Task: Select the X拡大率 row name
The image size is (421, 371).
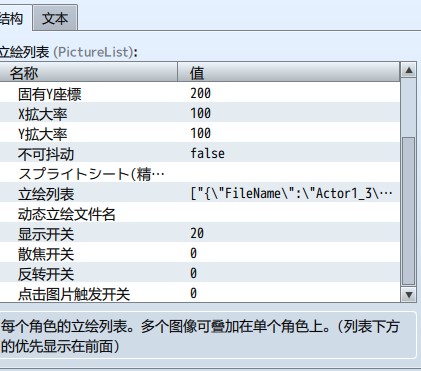Action: tap(43, 114)
